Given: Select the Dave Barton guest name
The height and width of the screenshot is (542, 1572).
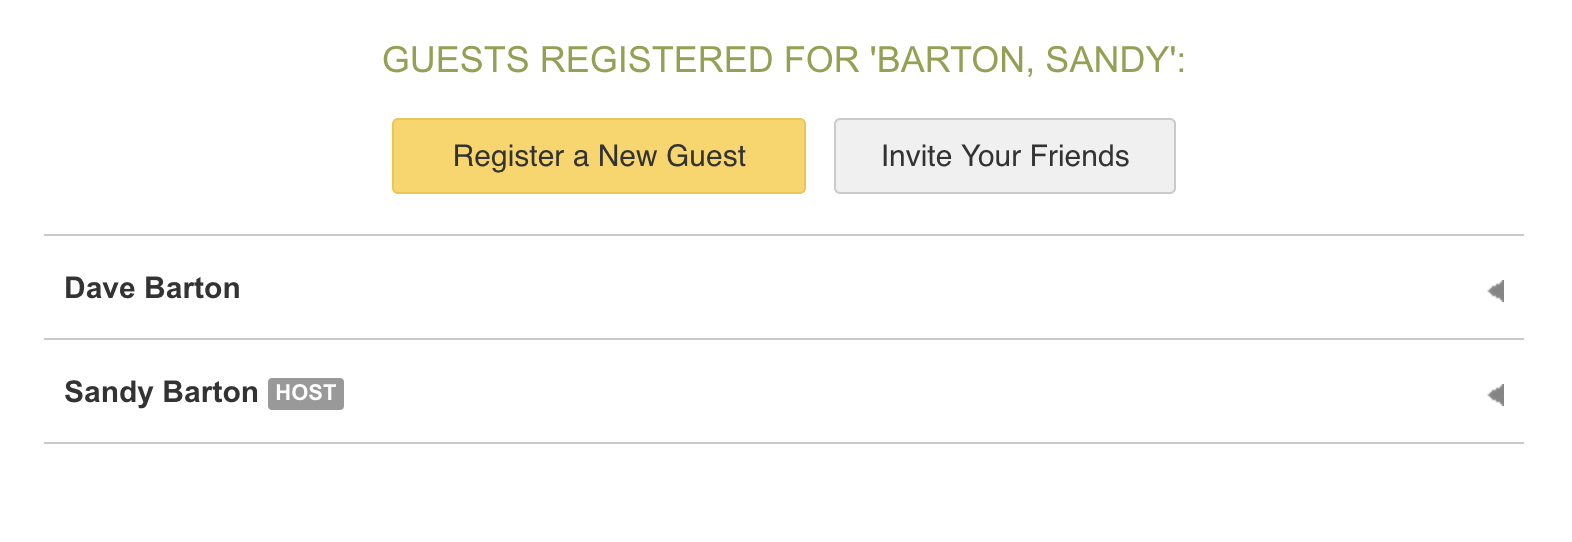Looking at the screenshot, I should point(152,288).
